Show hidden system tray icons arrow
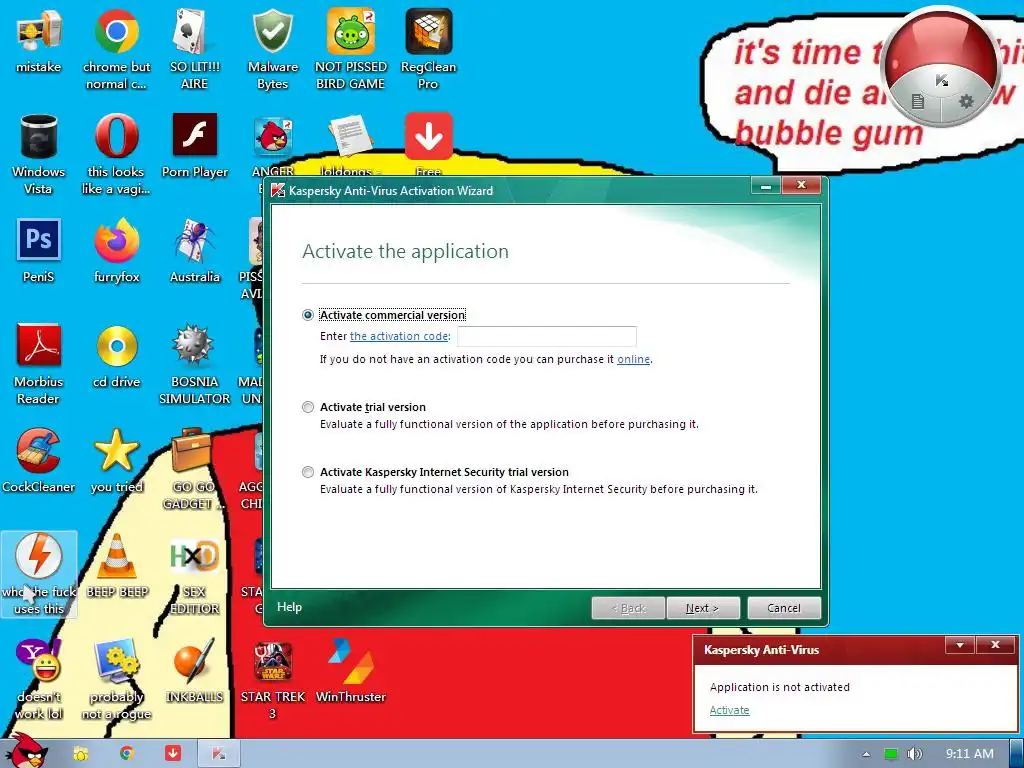 tap(866, 754)
